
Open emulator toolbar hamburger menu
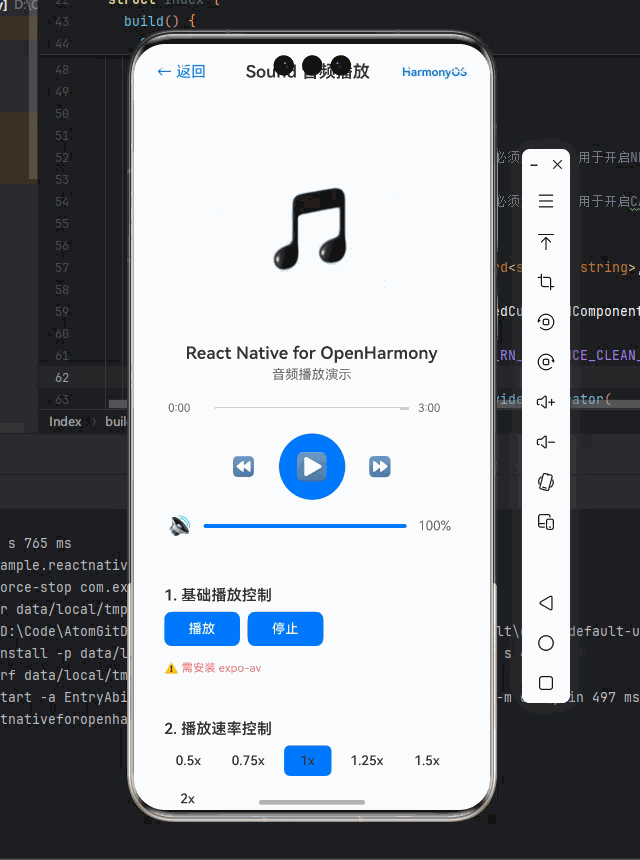pos(546,201)
